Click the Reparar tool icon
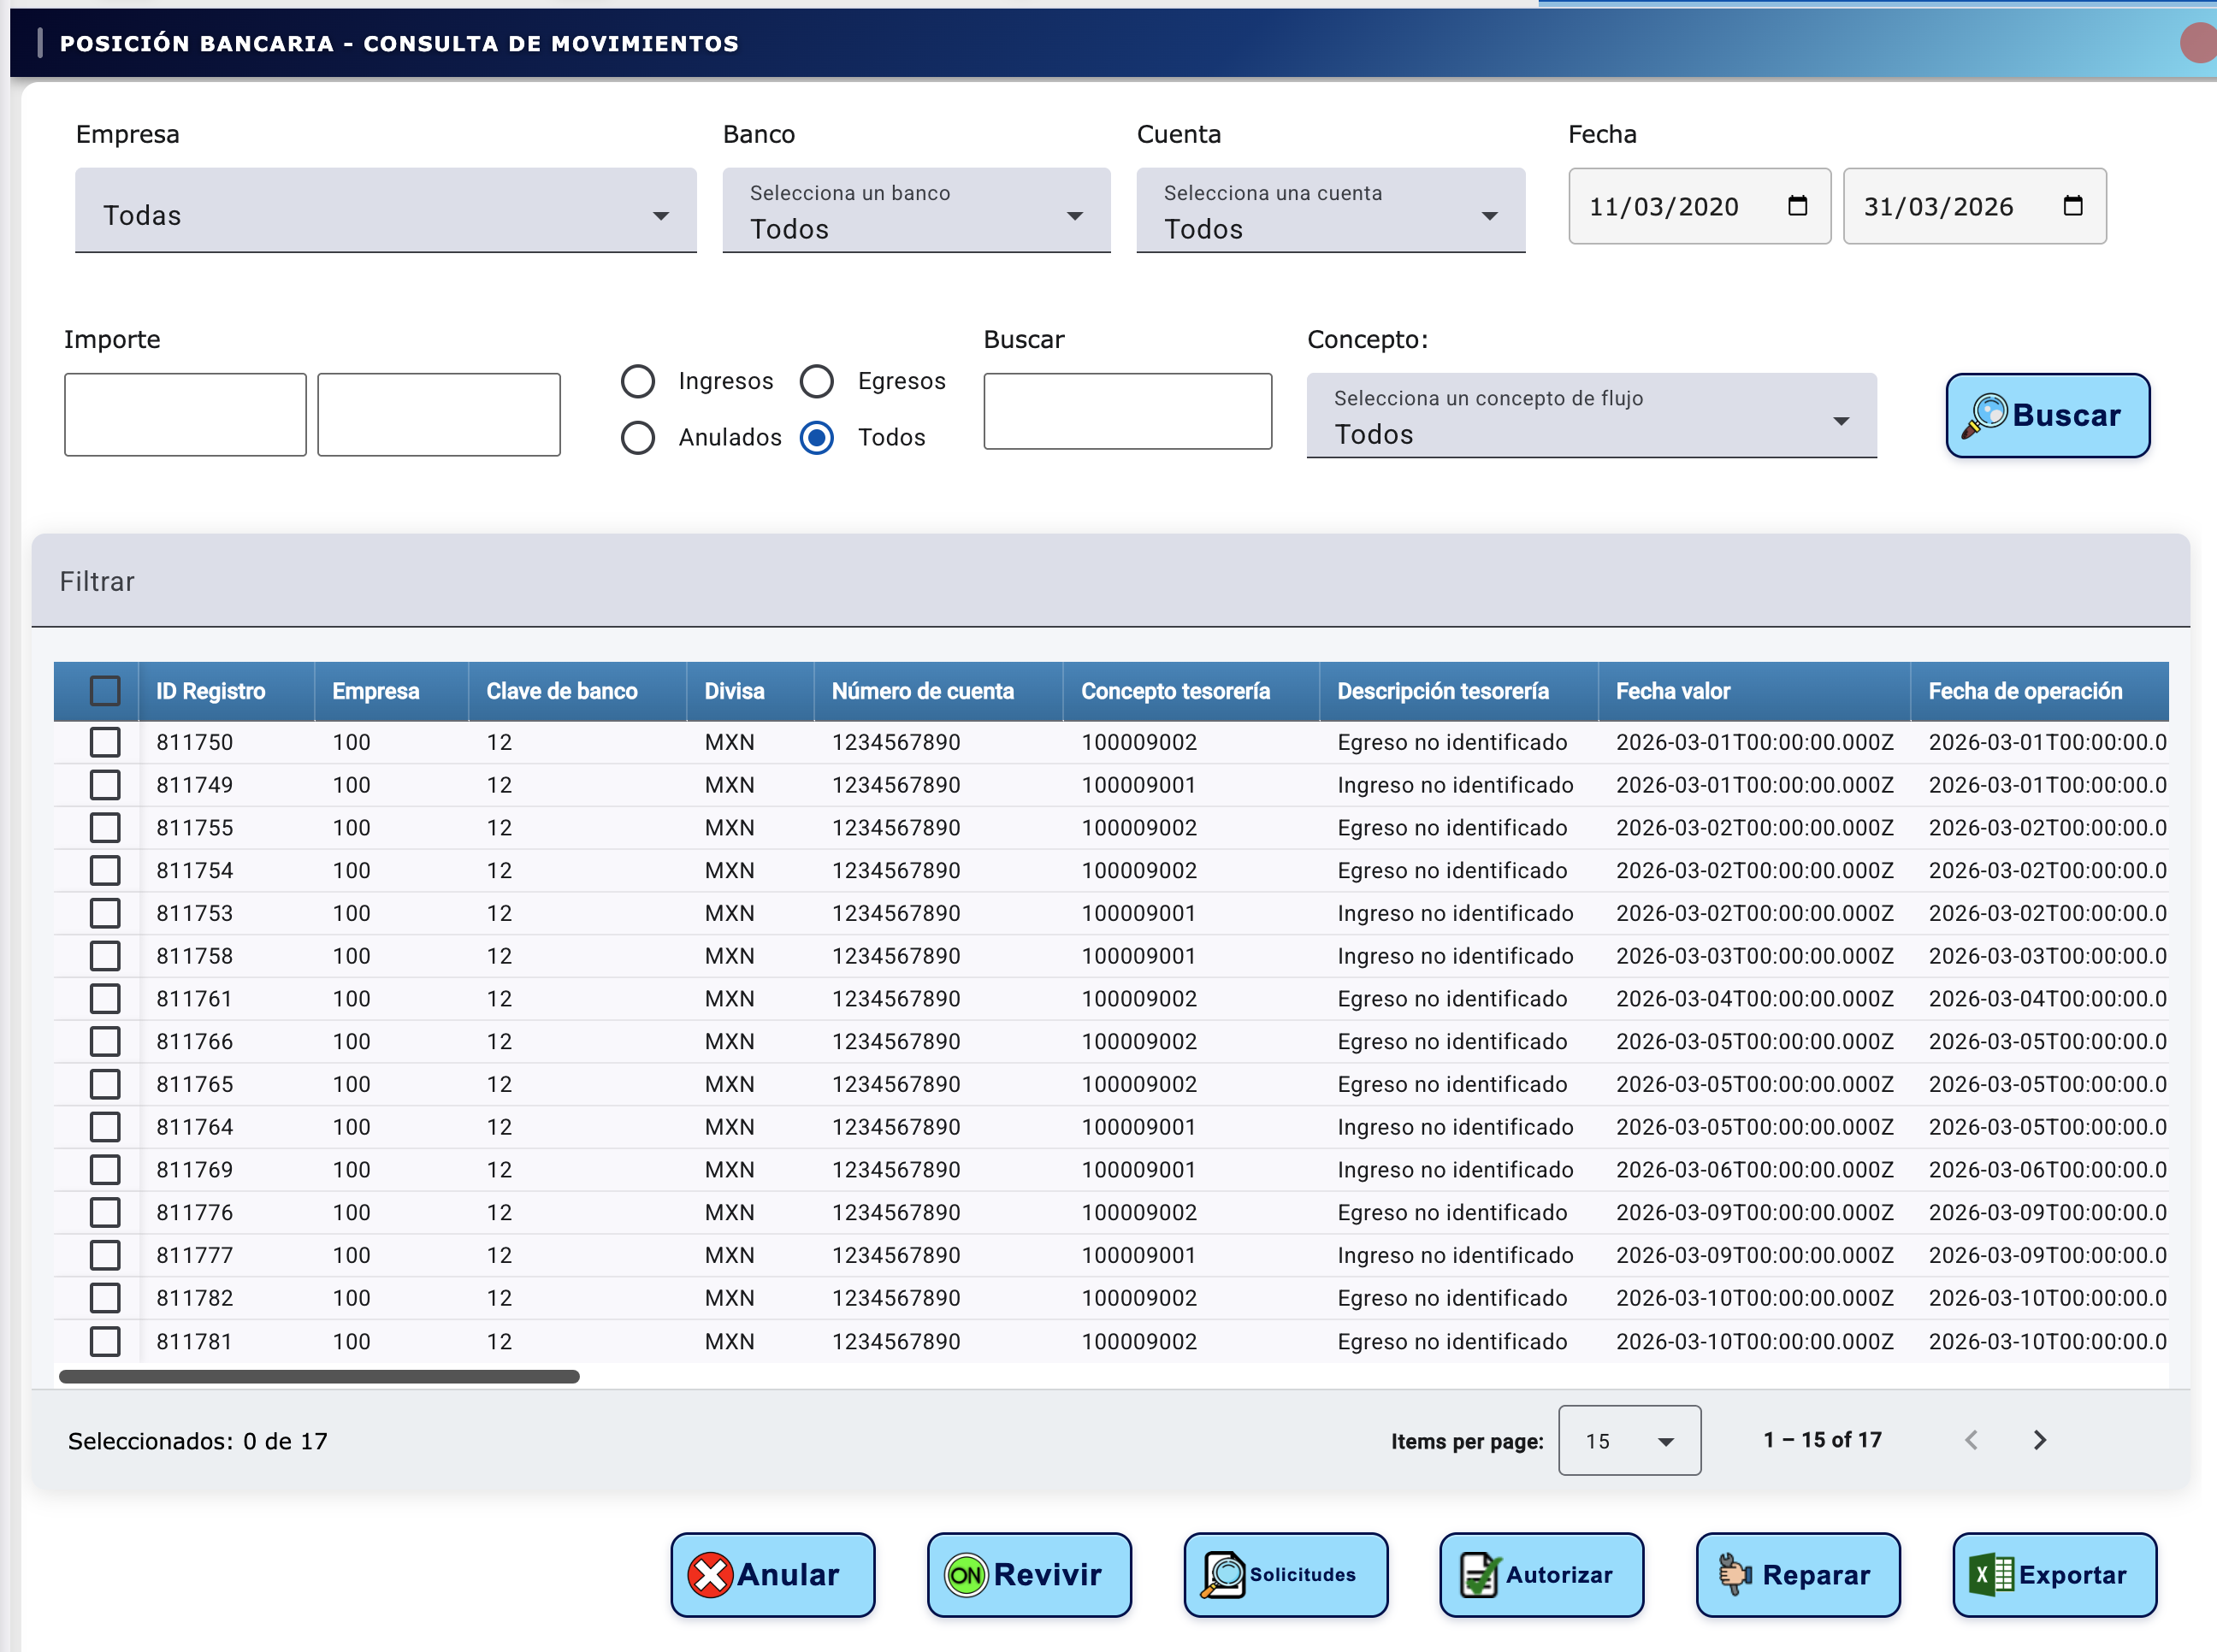 pyautogui.click(x=1735, y=1575)
